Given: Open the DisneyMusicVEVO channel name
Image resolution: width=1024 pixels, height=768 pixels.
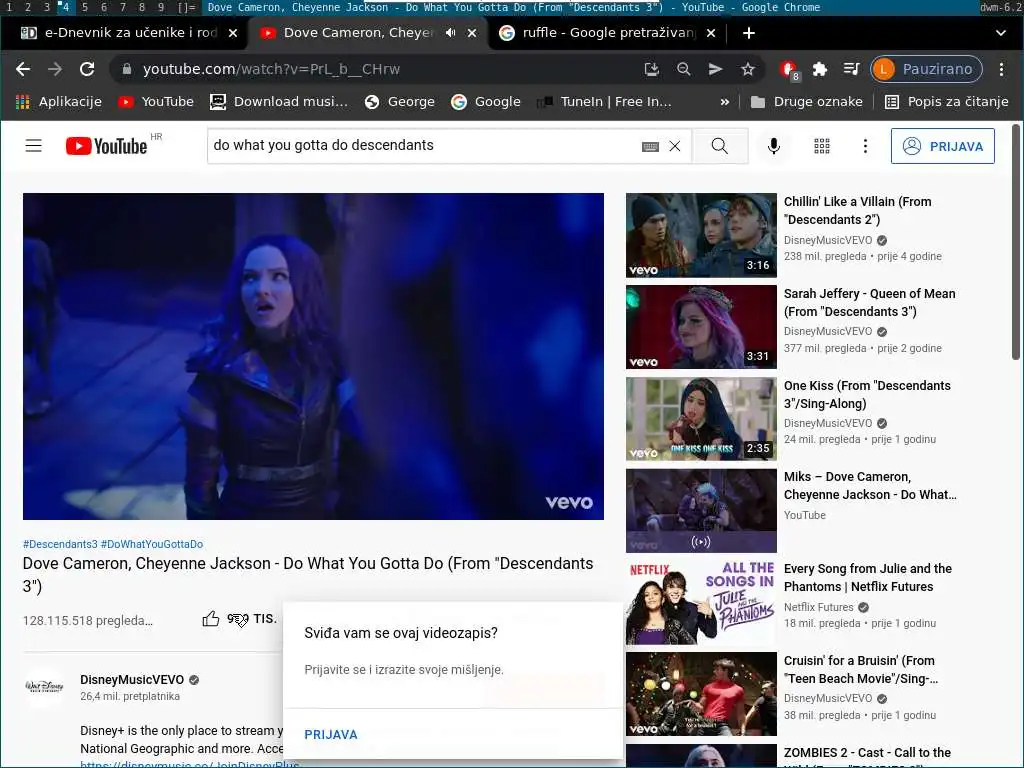Looking at the screenshot, I should tap(132, 679).
